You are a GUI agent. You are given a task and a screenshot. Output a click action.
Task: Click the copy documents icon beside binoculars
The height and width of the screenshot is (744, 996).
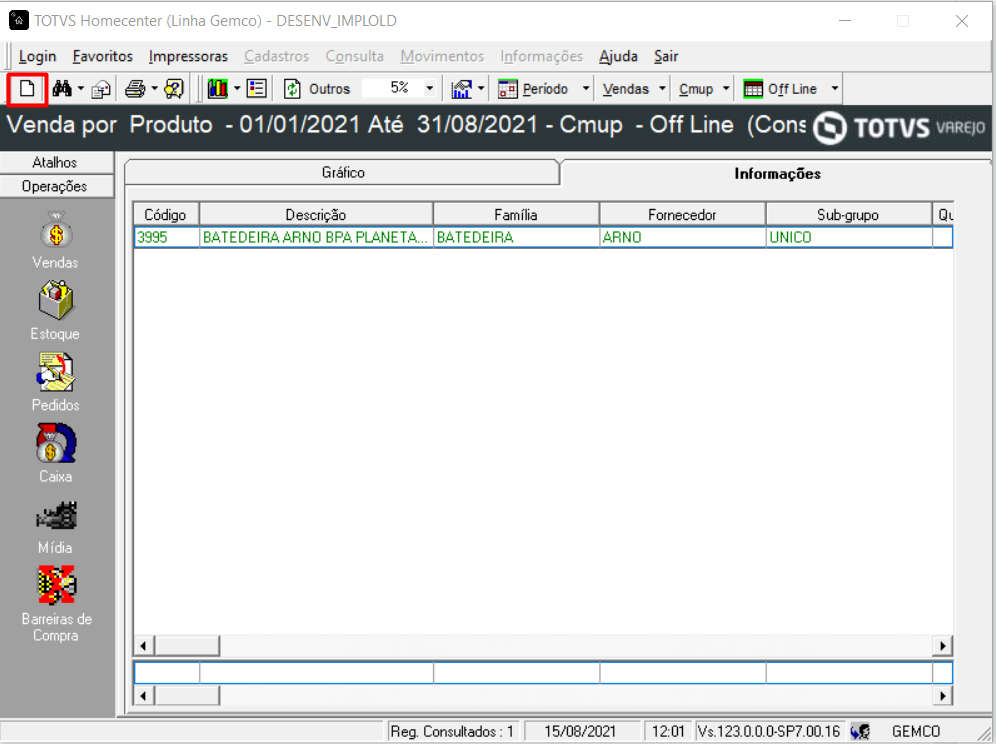(101, 90)
